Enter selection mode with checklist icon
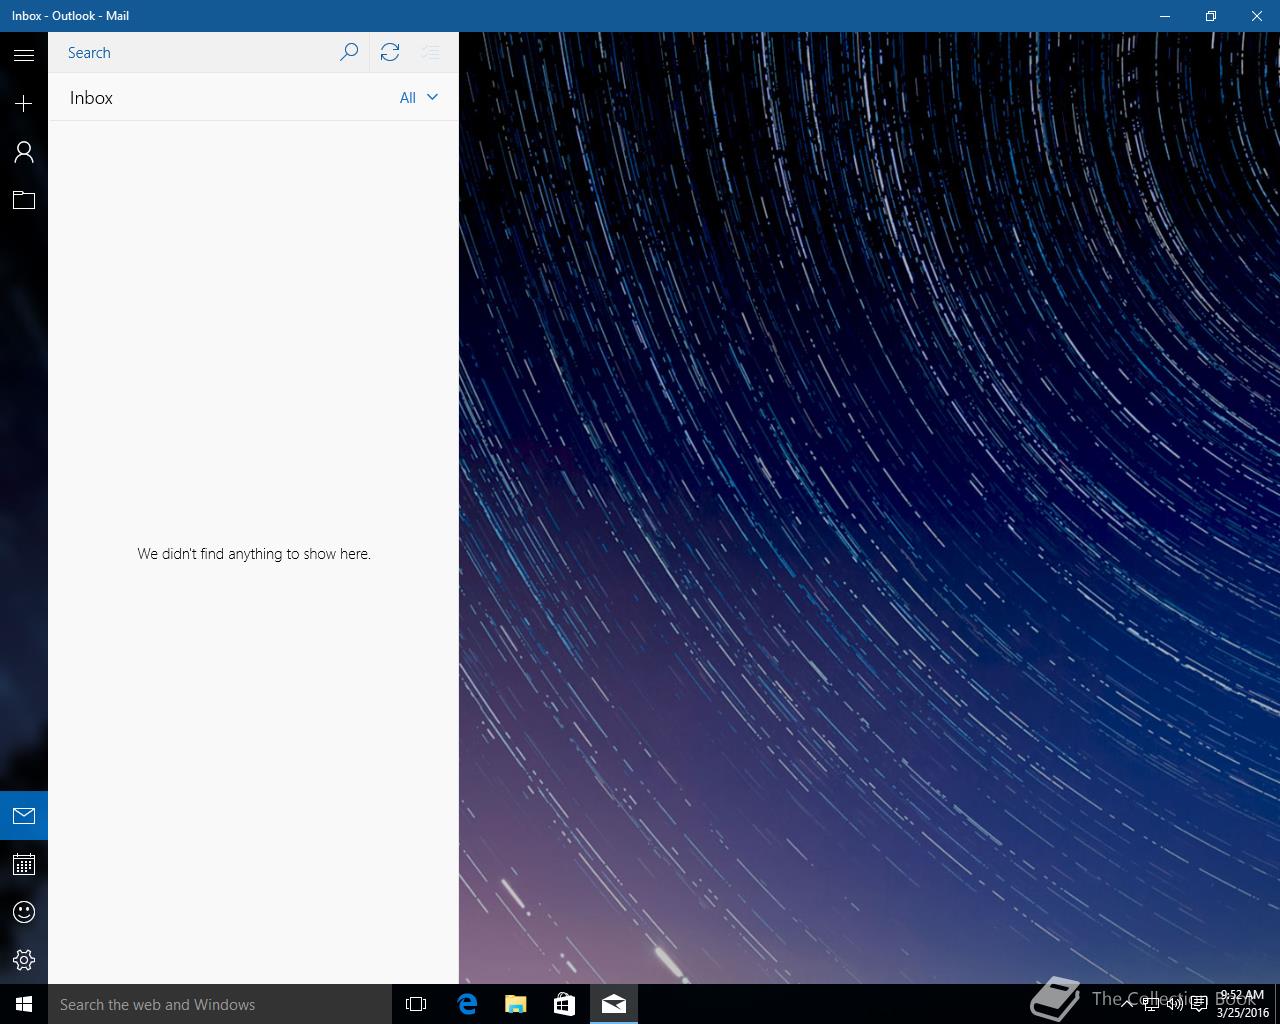This screenshot has width=1280, height=1024. (x=430, y=52)
